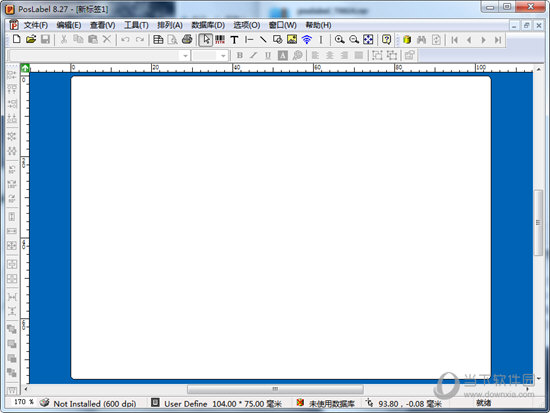Expand the font size dropdown
The width and height of the screenshot is (550, 413).
coord(223,55)
